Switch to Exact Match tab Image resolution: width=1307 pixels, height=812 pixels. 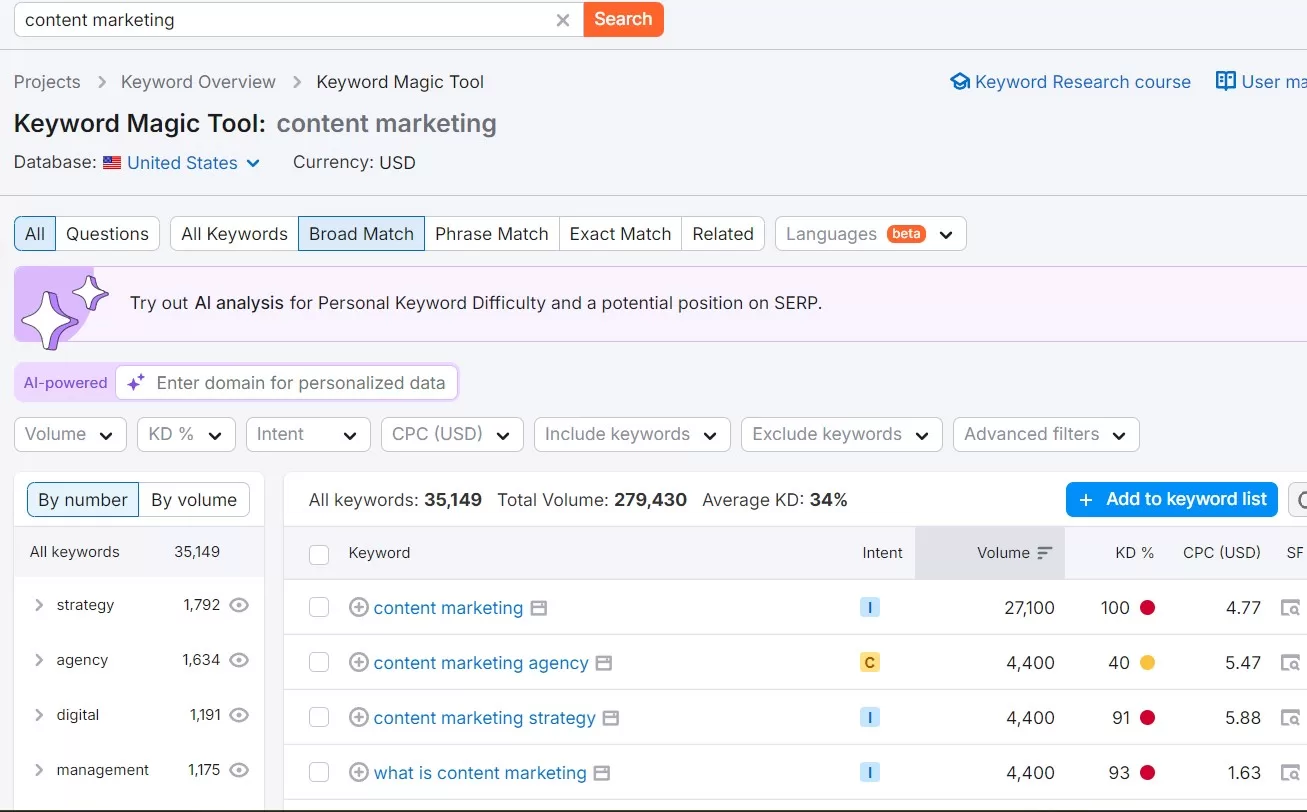tap(620, 234)
